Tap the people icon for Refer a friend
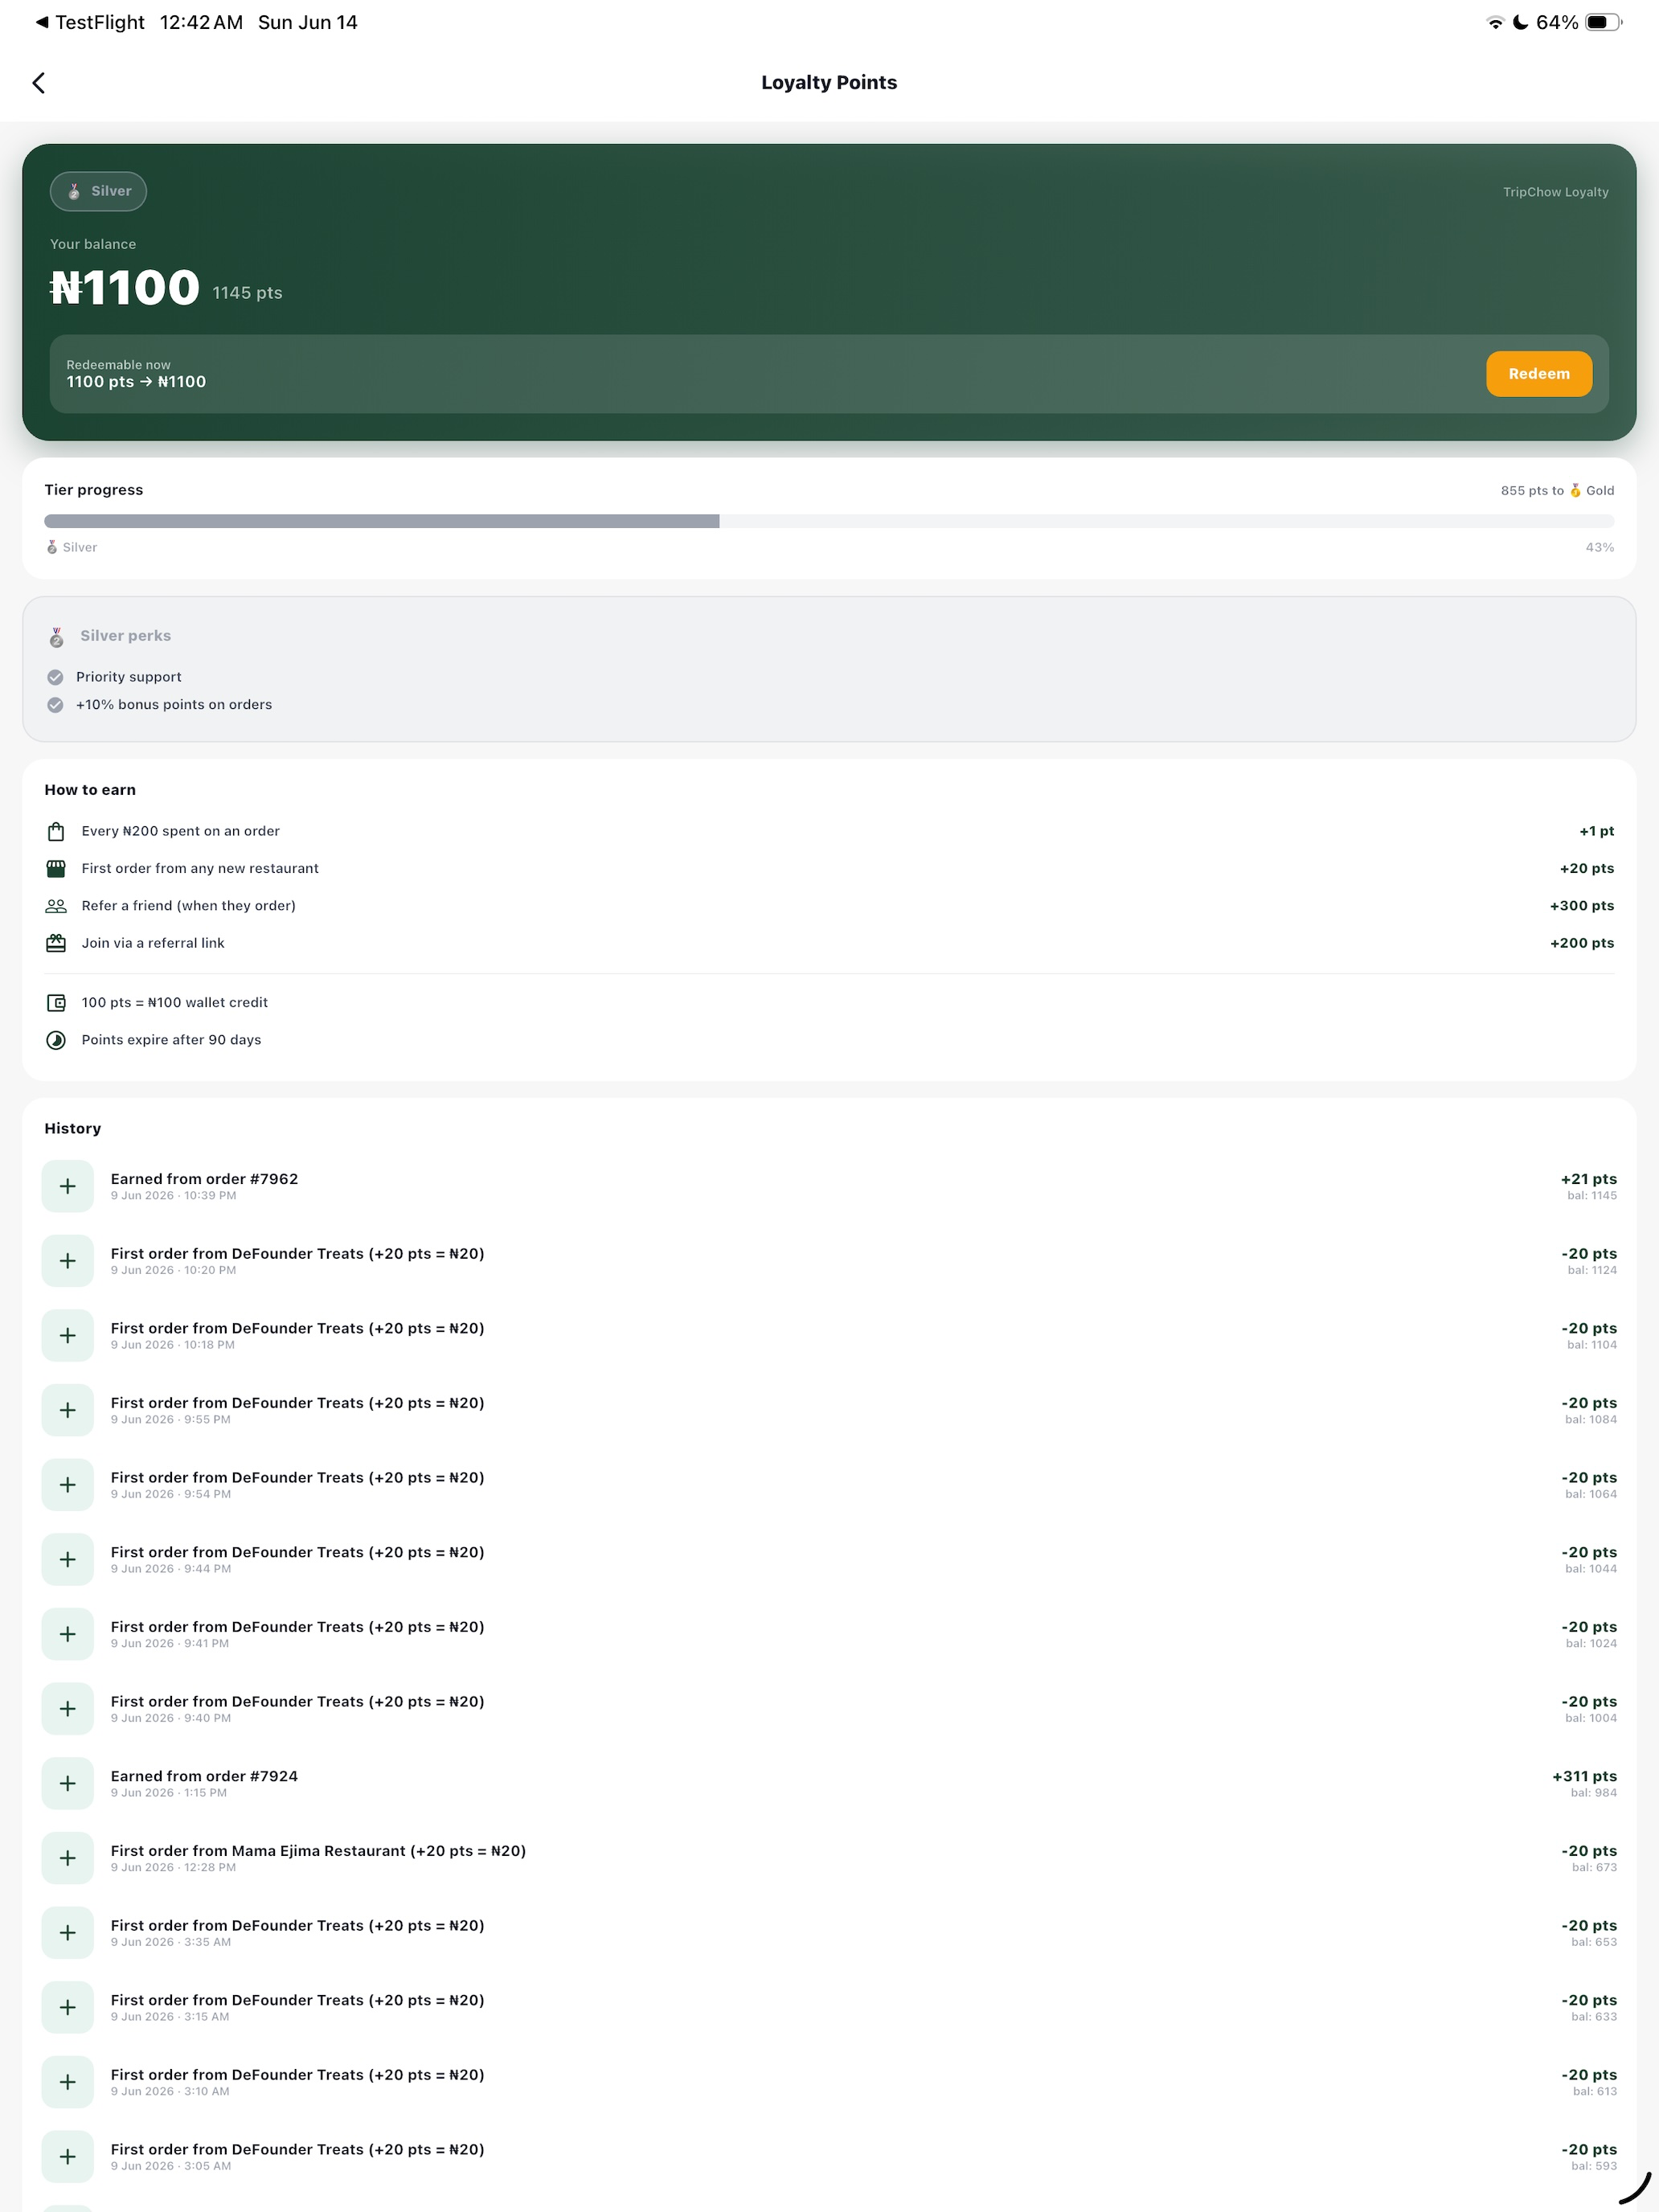The image size is (1659, 2212). 56,906
